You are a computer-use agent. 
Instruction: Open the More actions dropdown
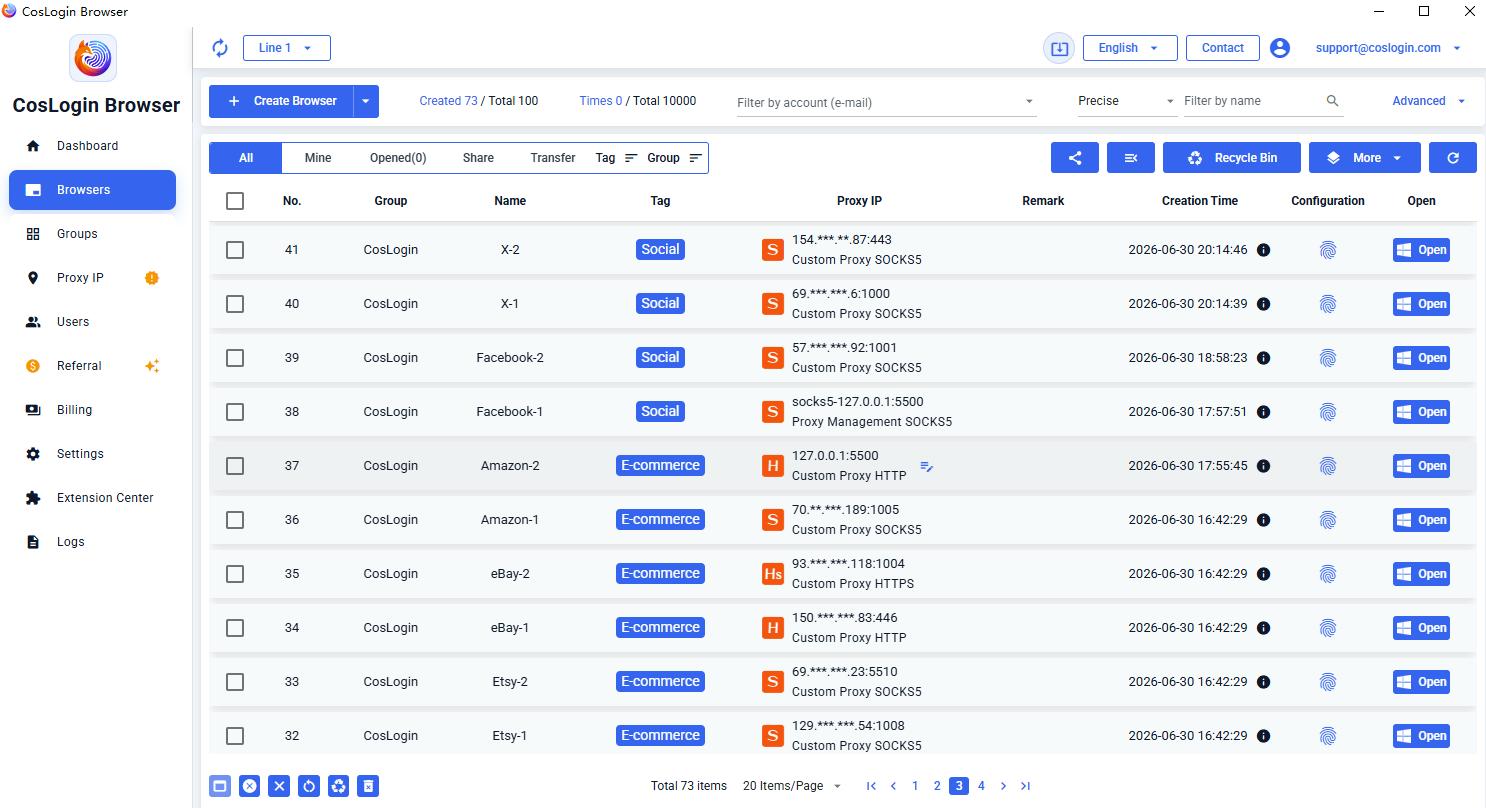1365,158
